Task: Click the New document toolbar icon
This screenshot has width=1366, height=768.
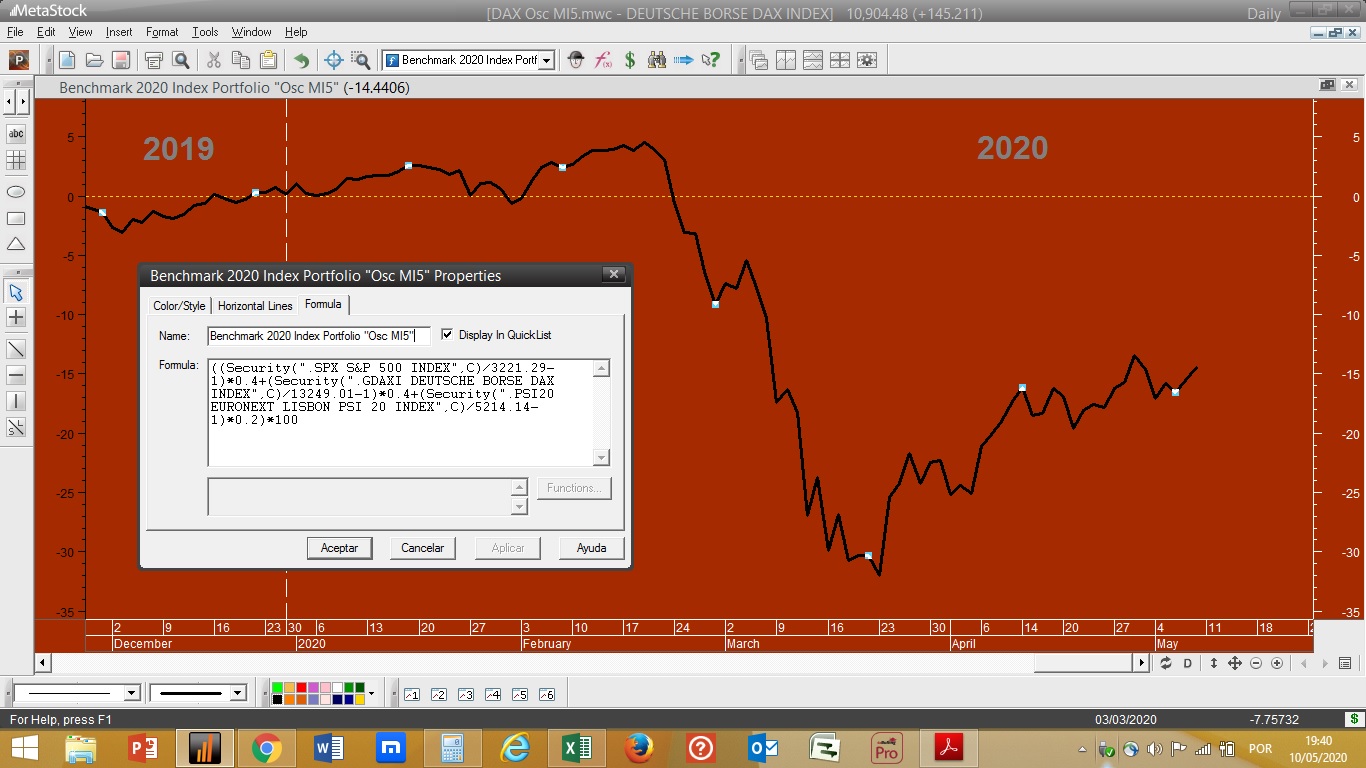Action: [x=68, y=60]
